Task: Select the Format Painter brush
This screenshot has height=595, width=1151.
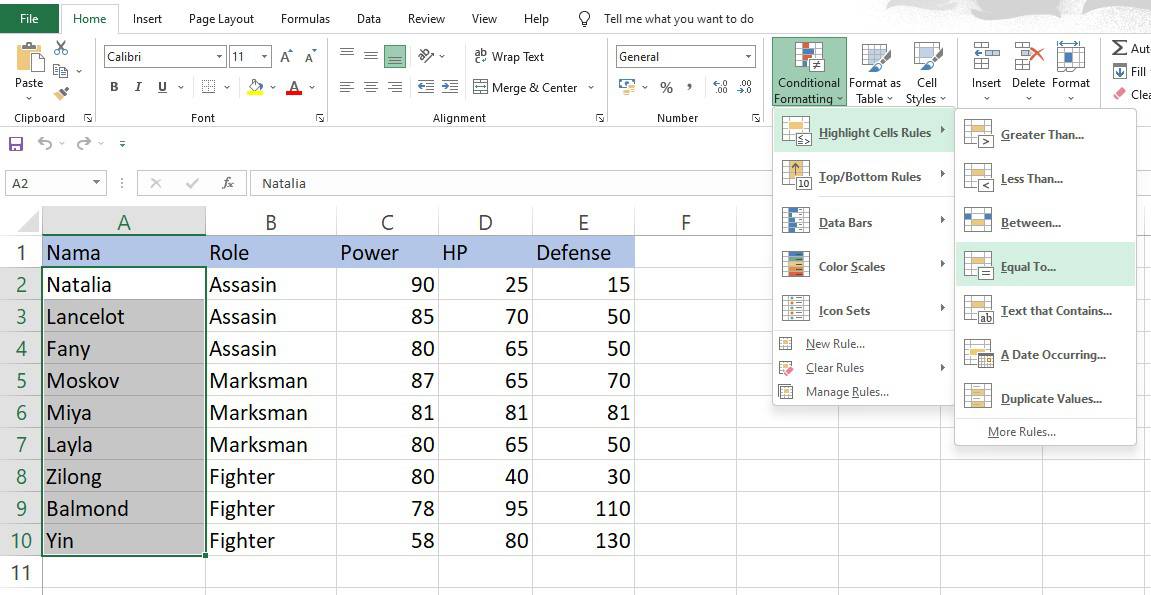Action: coord(61,93)
